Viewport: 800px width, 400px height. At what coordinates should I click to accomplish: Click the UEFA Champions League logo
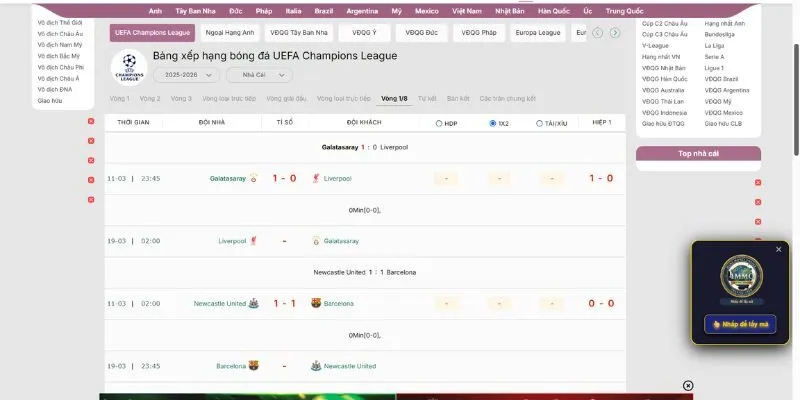[x=129, y=67]
